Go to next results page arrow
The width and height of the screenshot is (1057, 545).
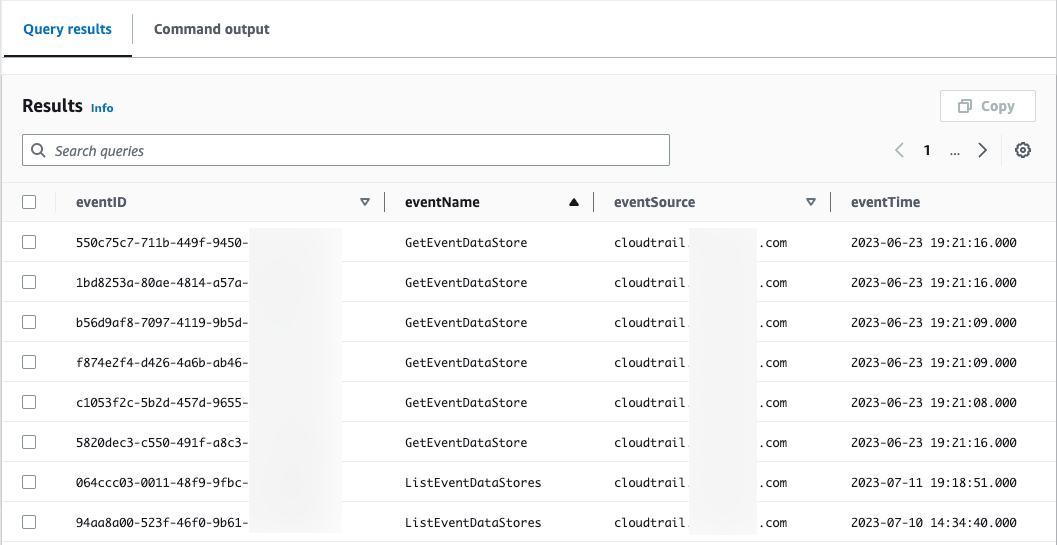983,150
